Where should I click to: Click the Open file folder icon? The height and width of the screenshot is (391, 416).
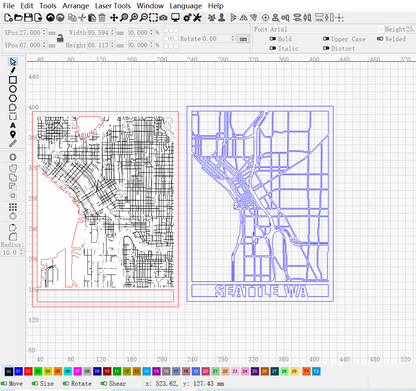coord(18,18)
